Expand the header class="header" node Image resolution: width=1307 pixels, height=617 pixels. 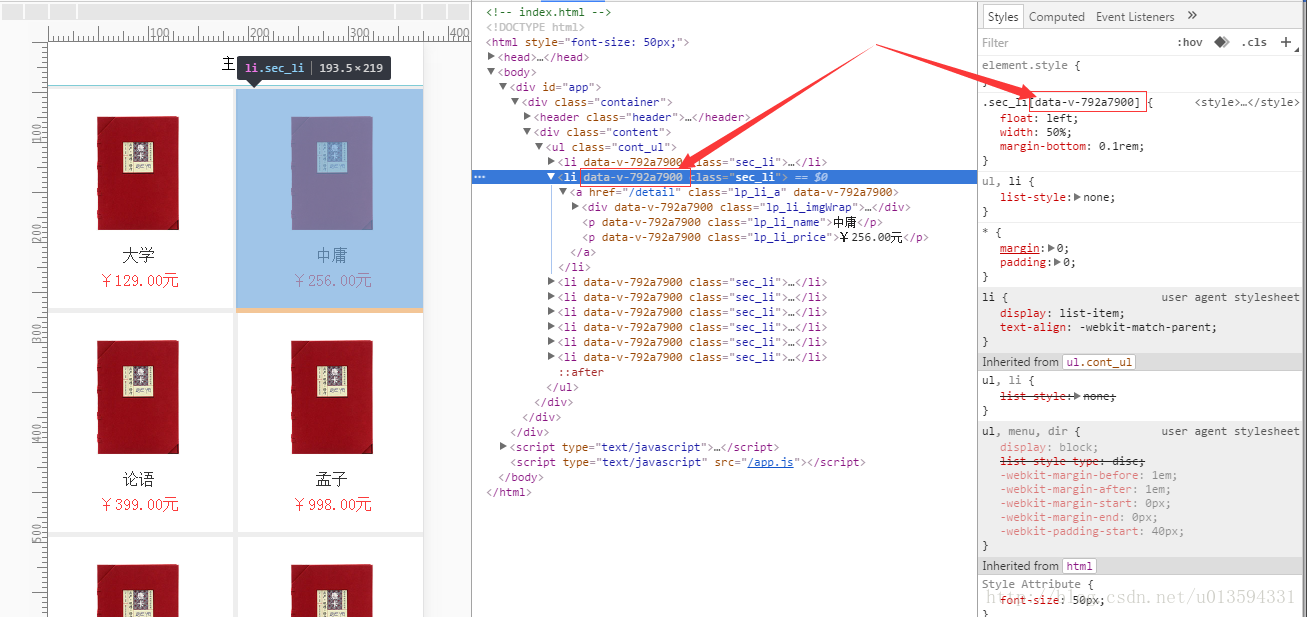pyautogui.click(x=527, y=117)
